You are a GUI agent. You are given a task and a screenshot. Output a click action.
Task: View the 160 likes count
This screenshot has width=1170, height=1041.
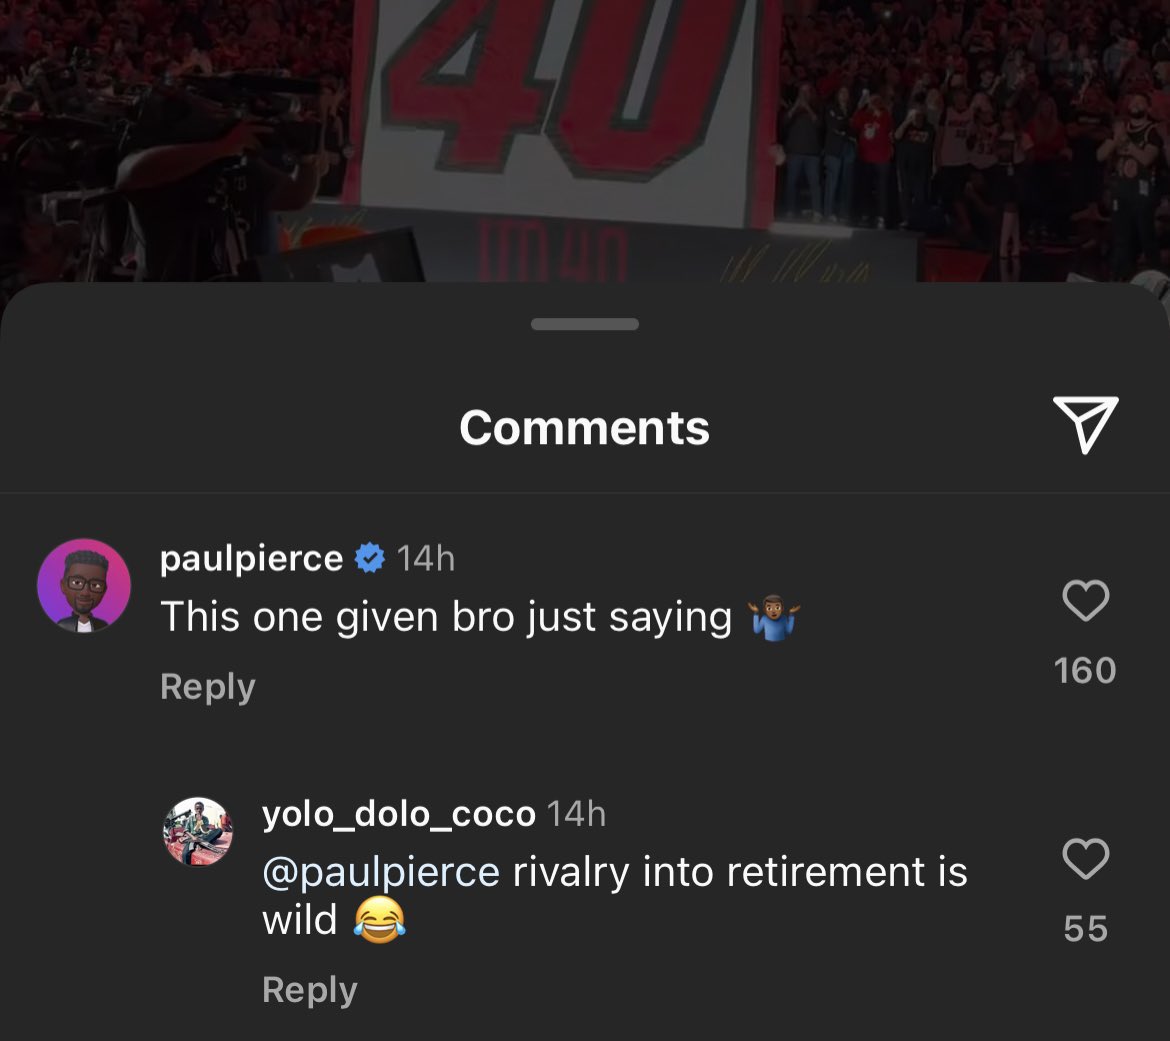1085,670
